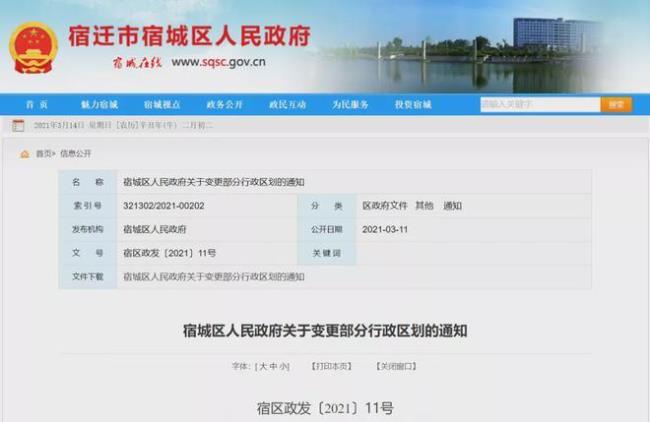Click the orange home icon in the breadcrumb
The height and width of the screenshot is (422, 650).
click(25, 154)
